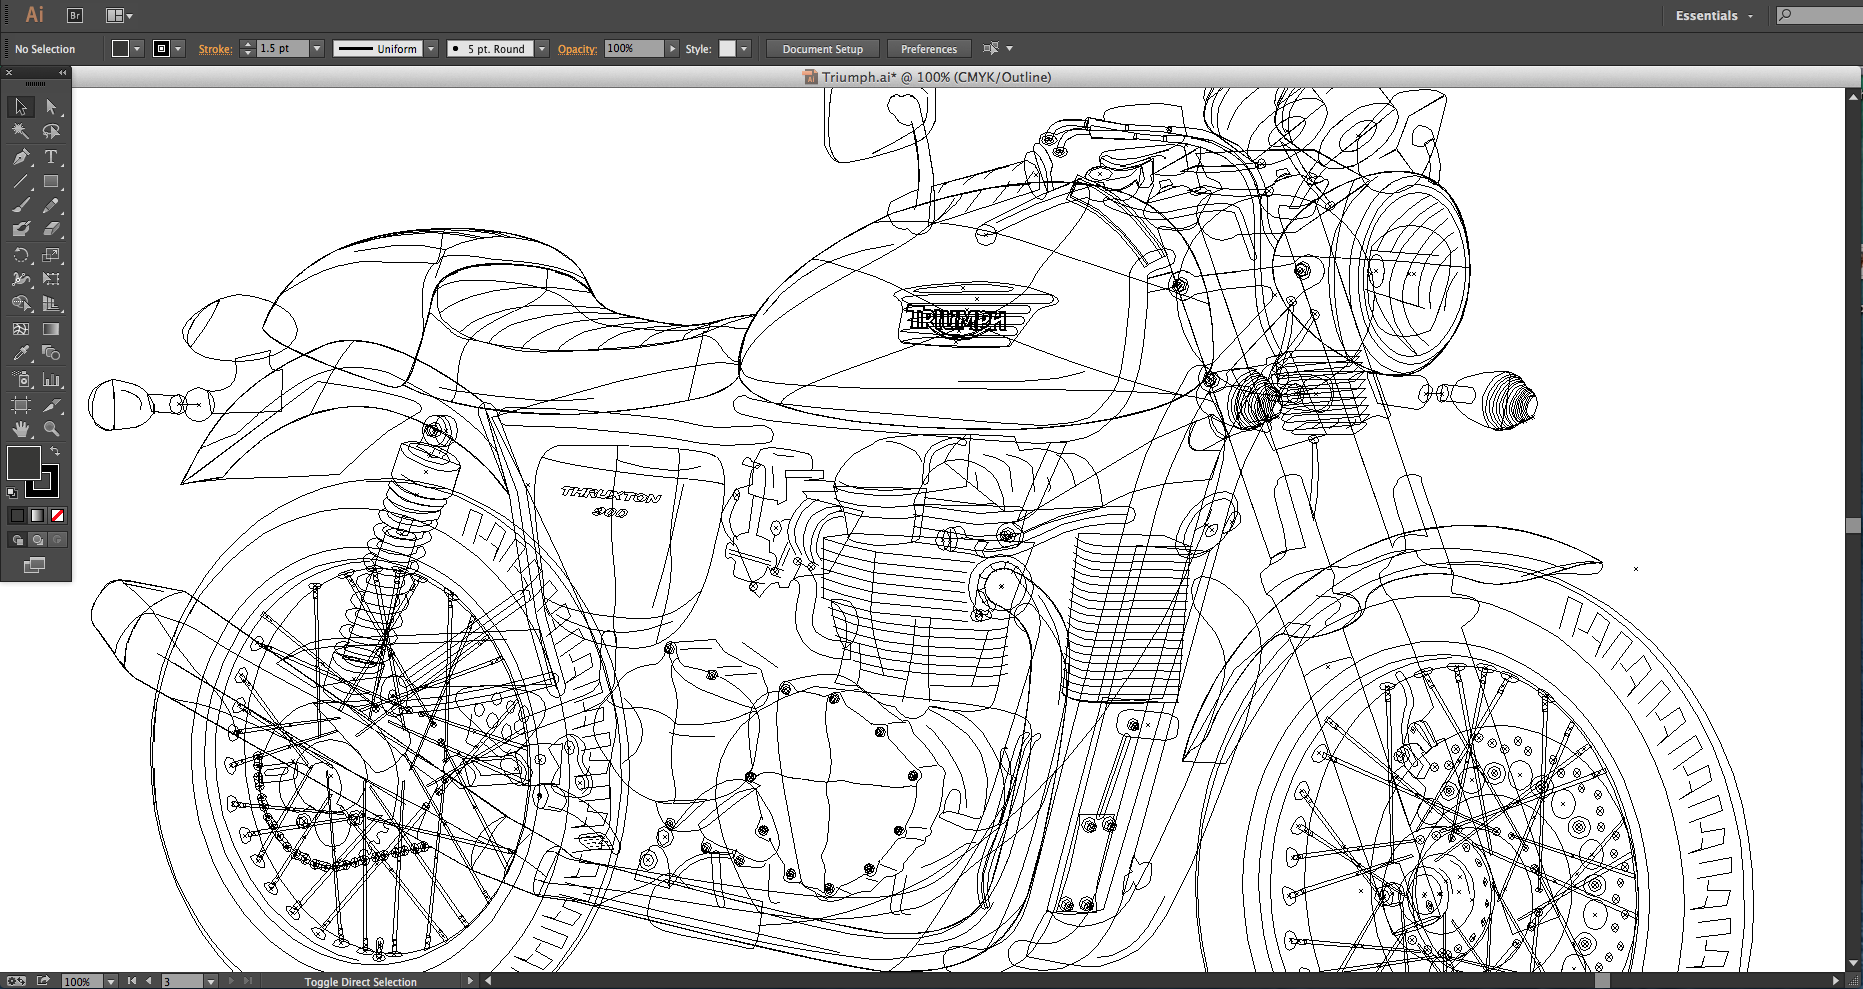This screenshot has width=1863, height=989.
Task: Open the variable width profile dropdown
Action: (431, 48)
